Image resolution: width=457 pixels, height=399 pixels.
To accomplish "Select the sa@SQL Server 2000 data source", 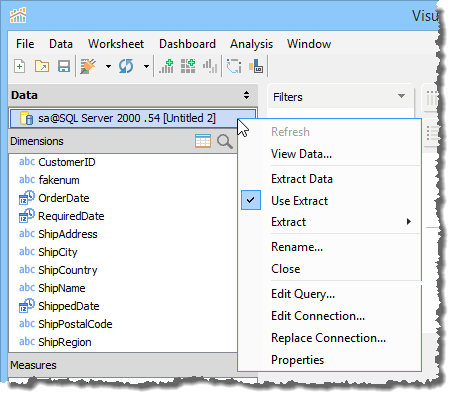I will (x=133, y=118).
